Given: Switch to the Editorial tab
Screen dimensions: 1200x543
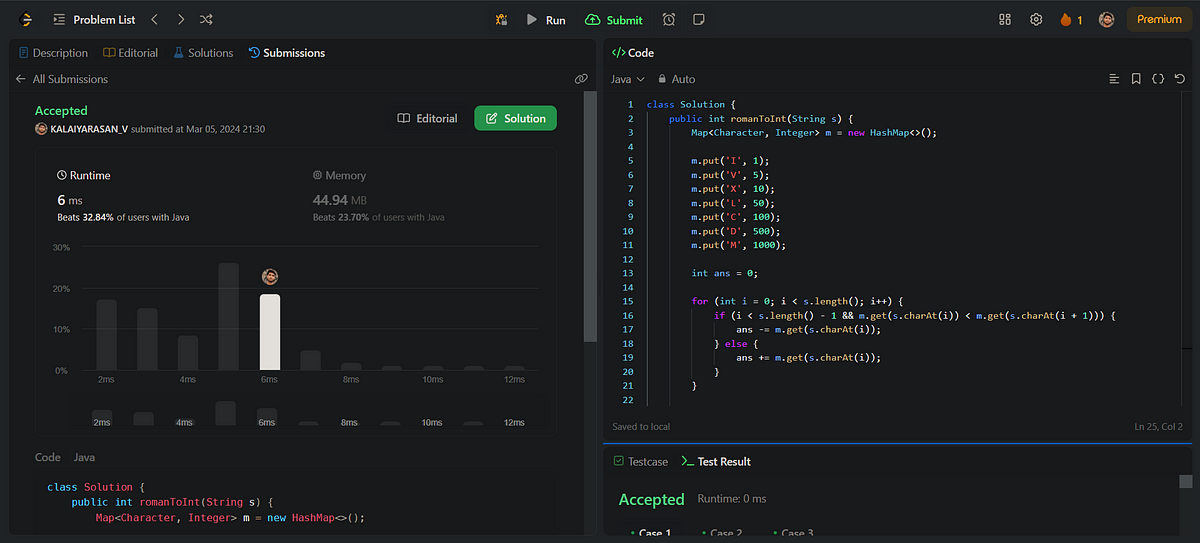Looking at the screenshot, I should tap(131, 53).
